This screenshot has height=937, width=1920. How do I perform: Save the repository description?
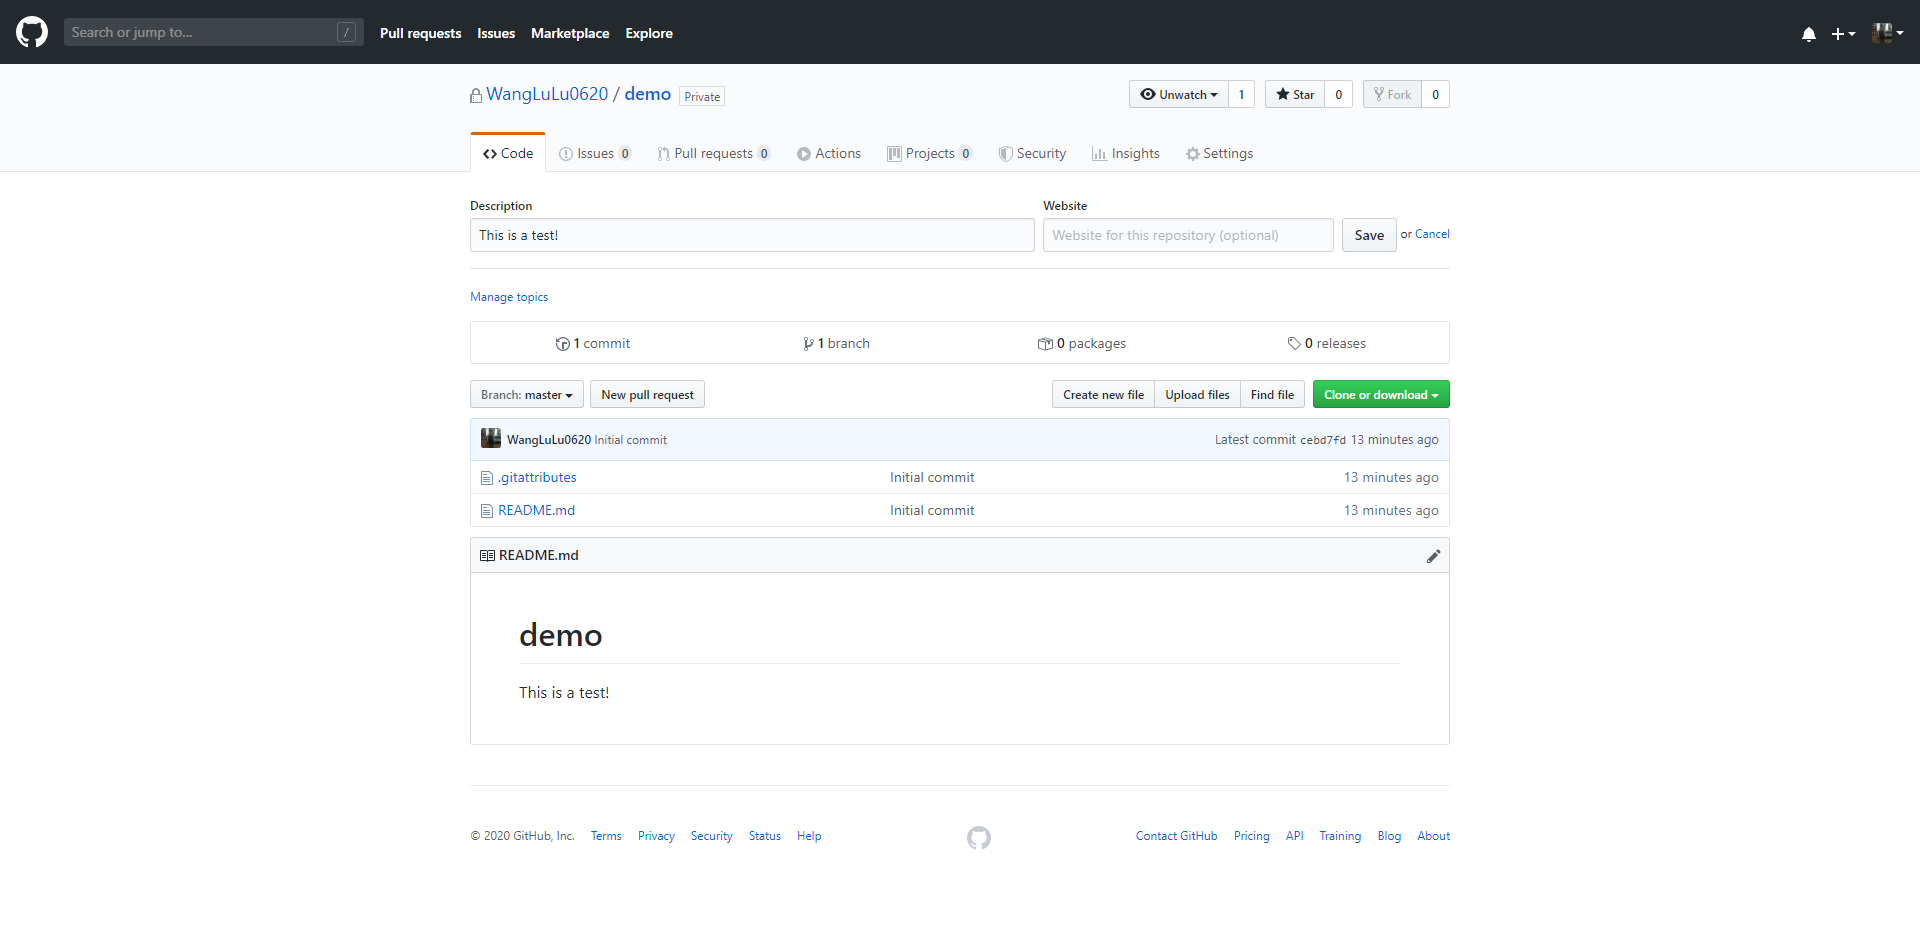click(x=1369, y=235)
